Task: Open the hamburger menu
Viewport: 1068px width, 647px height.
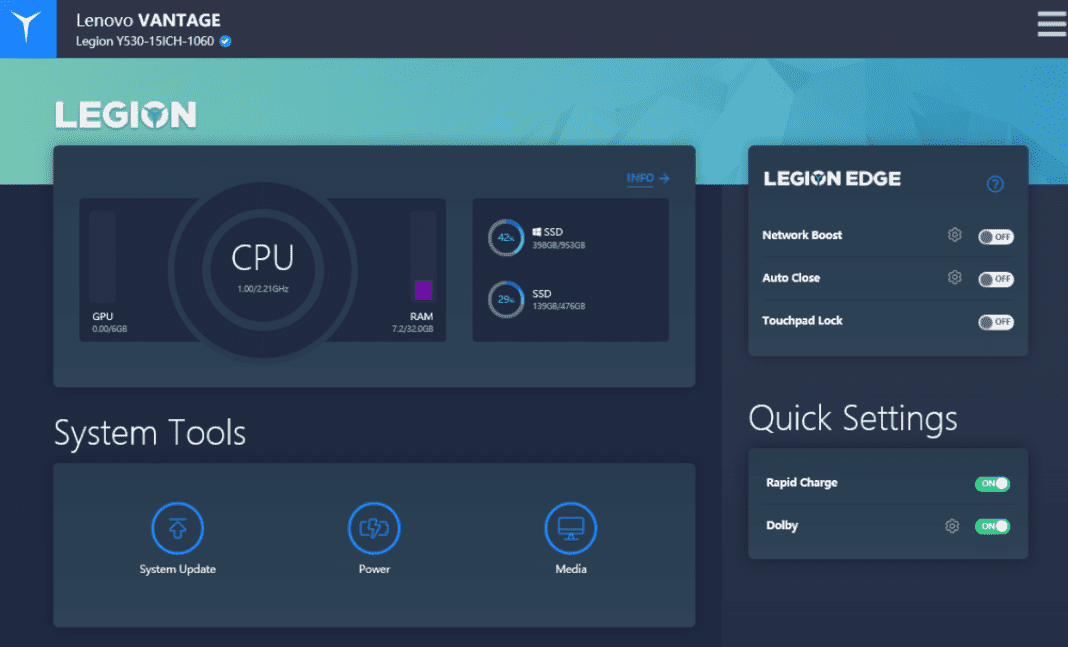Action: pos(1051,24)
